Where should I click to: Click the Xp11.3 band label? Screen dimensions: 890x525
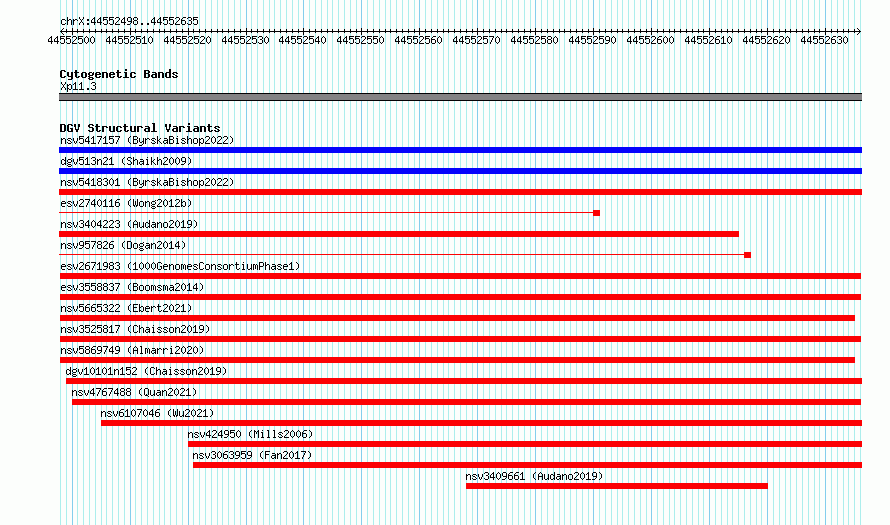(x=78, y=86)
